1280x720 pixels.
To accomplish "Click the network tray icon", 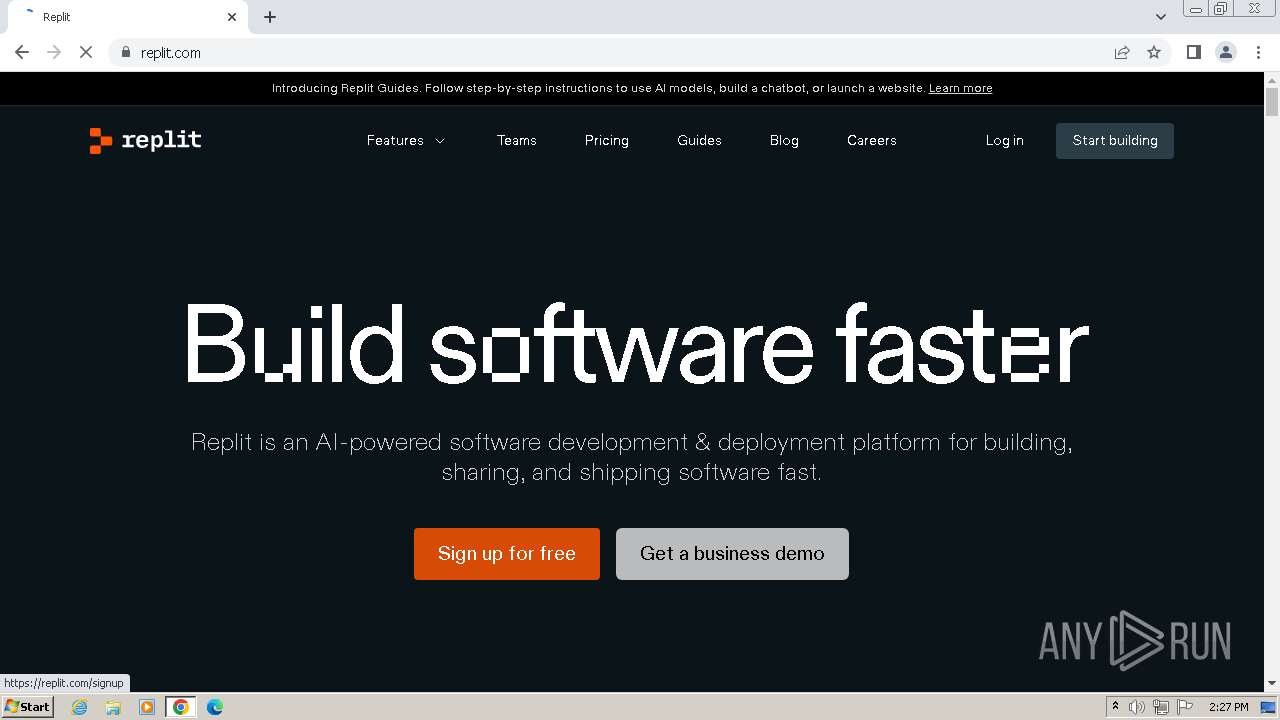I will [x=1161, y=707].
